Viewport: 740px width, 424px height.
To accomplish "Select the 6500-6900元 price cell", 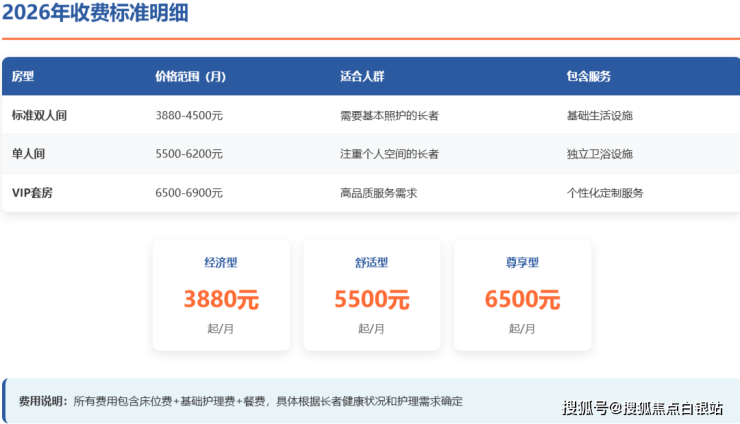I will point(189,193).
